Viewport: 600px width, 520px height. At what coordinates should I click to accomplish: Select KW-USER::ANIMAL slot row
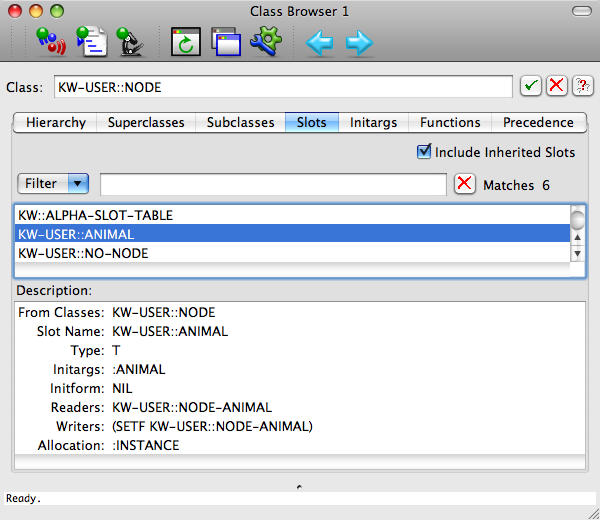292,234
